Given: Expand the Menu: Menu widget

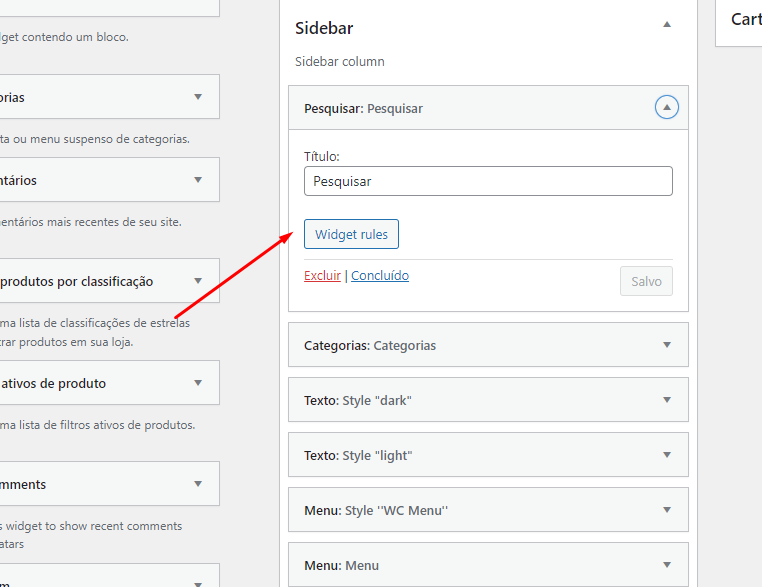Looking at the screenshot, I should pos(667,565).
